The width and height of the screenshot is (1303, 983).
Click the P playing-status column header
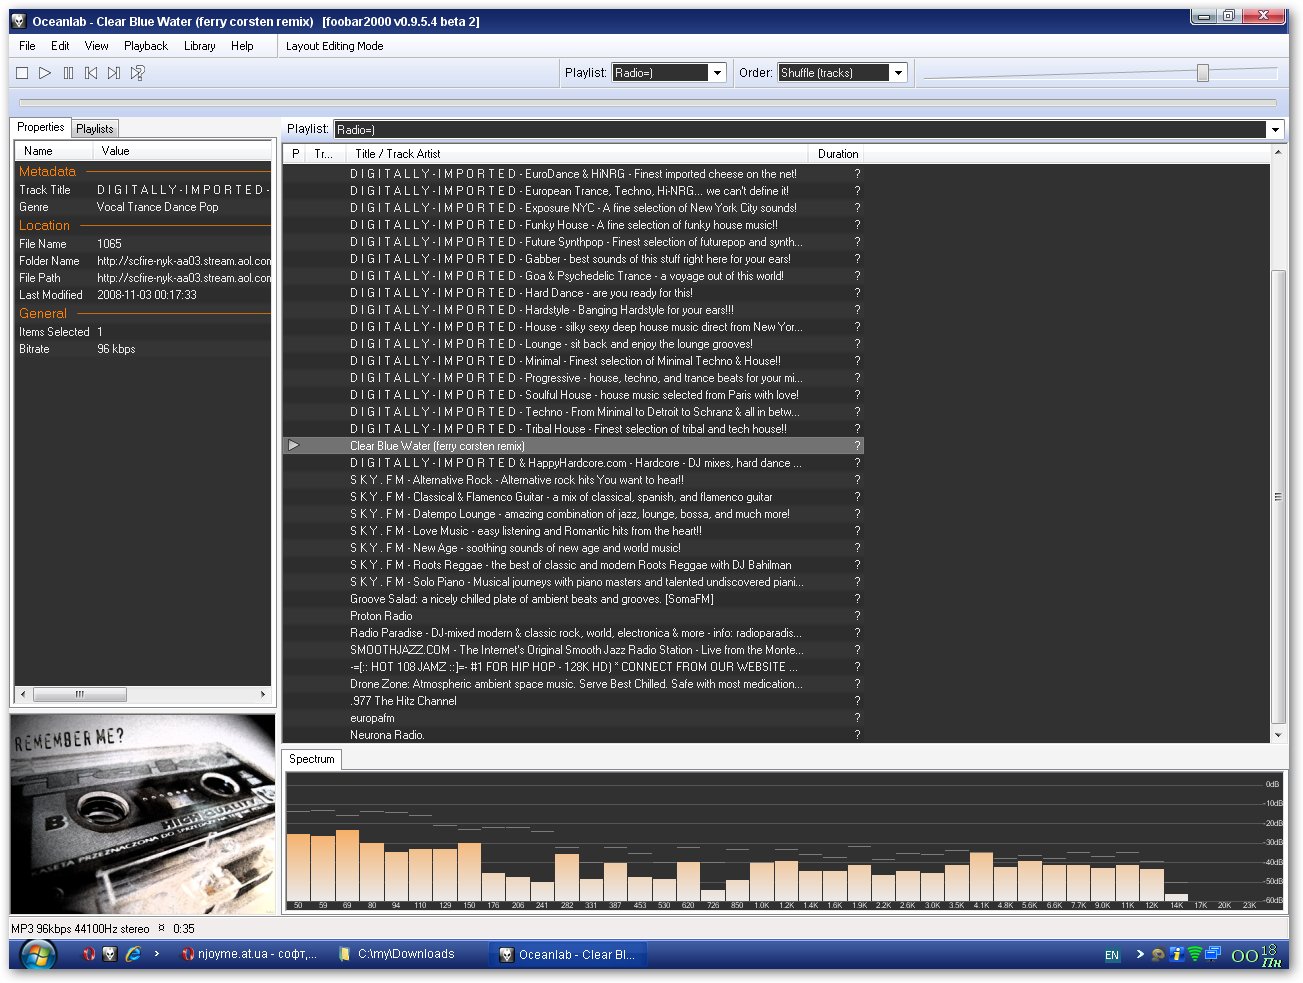coord(295,154)
